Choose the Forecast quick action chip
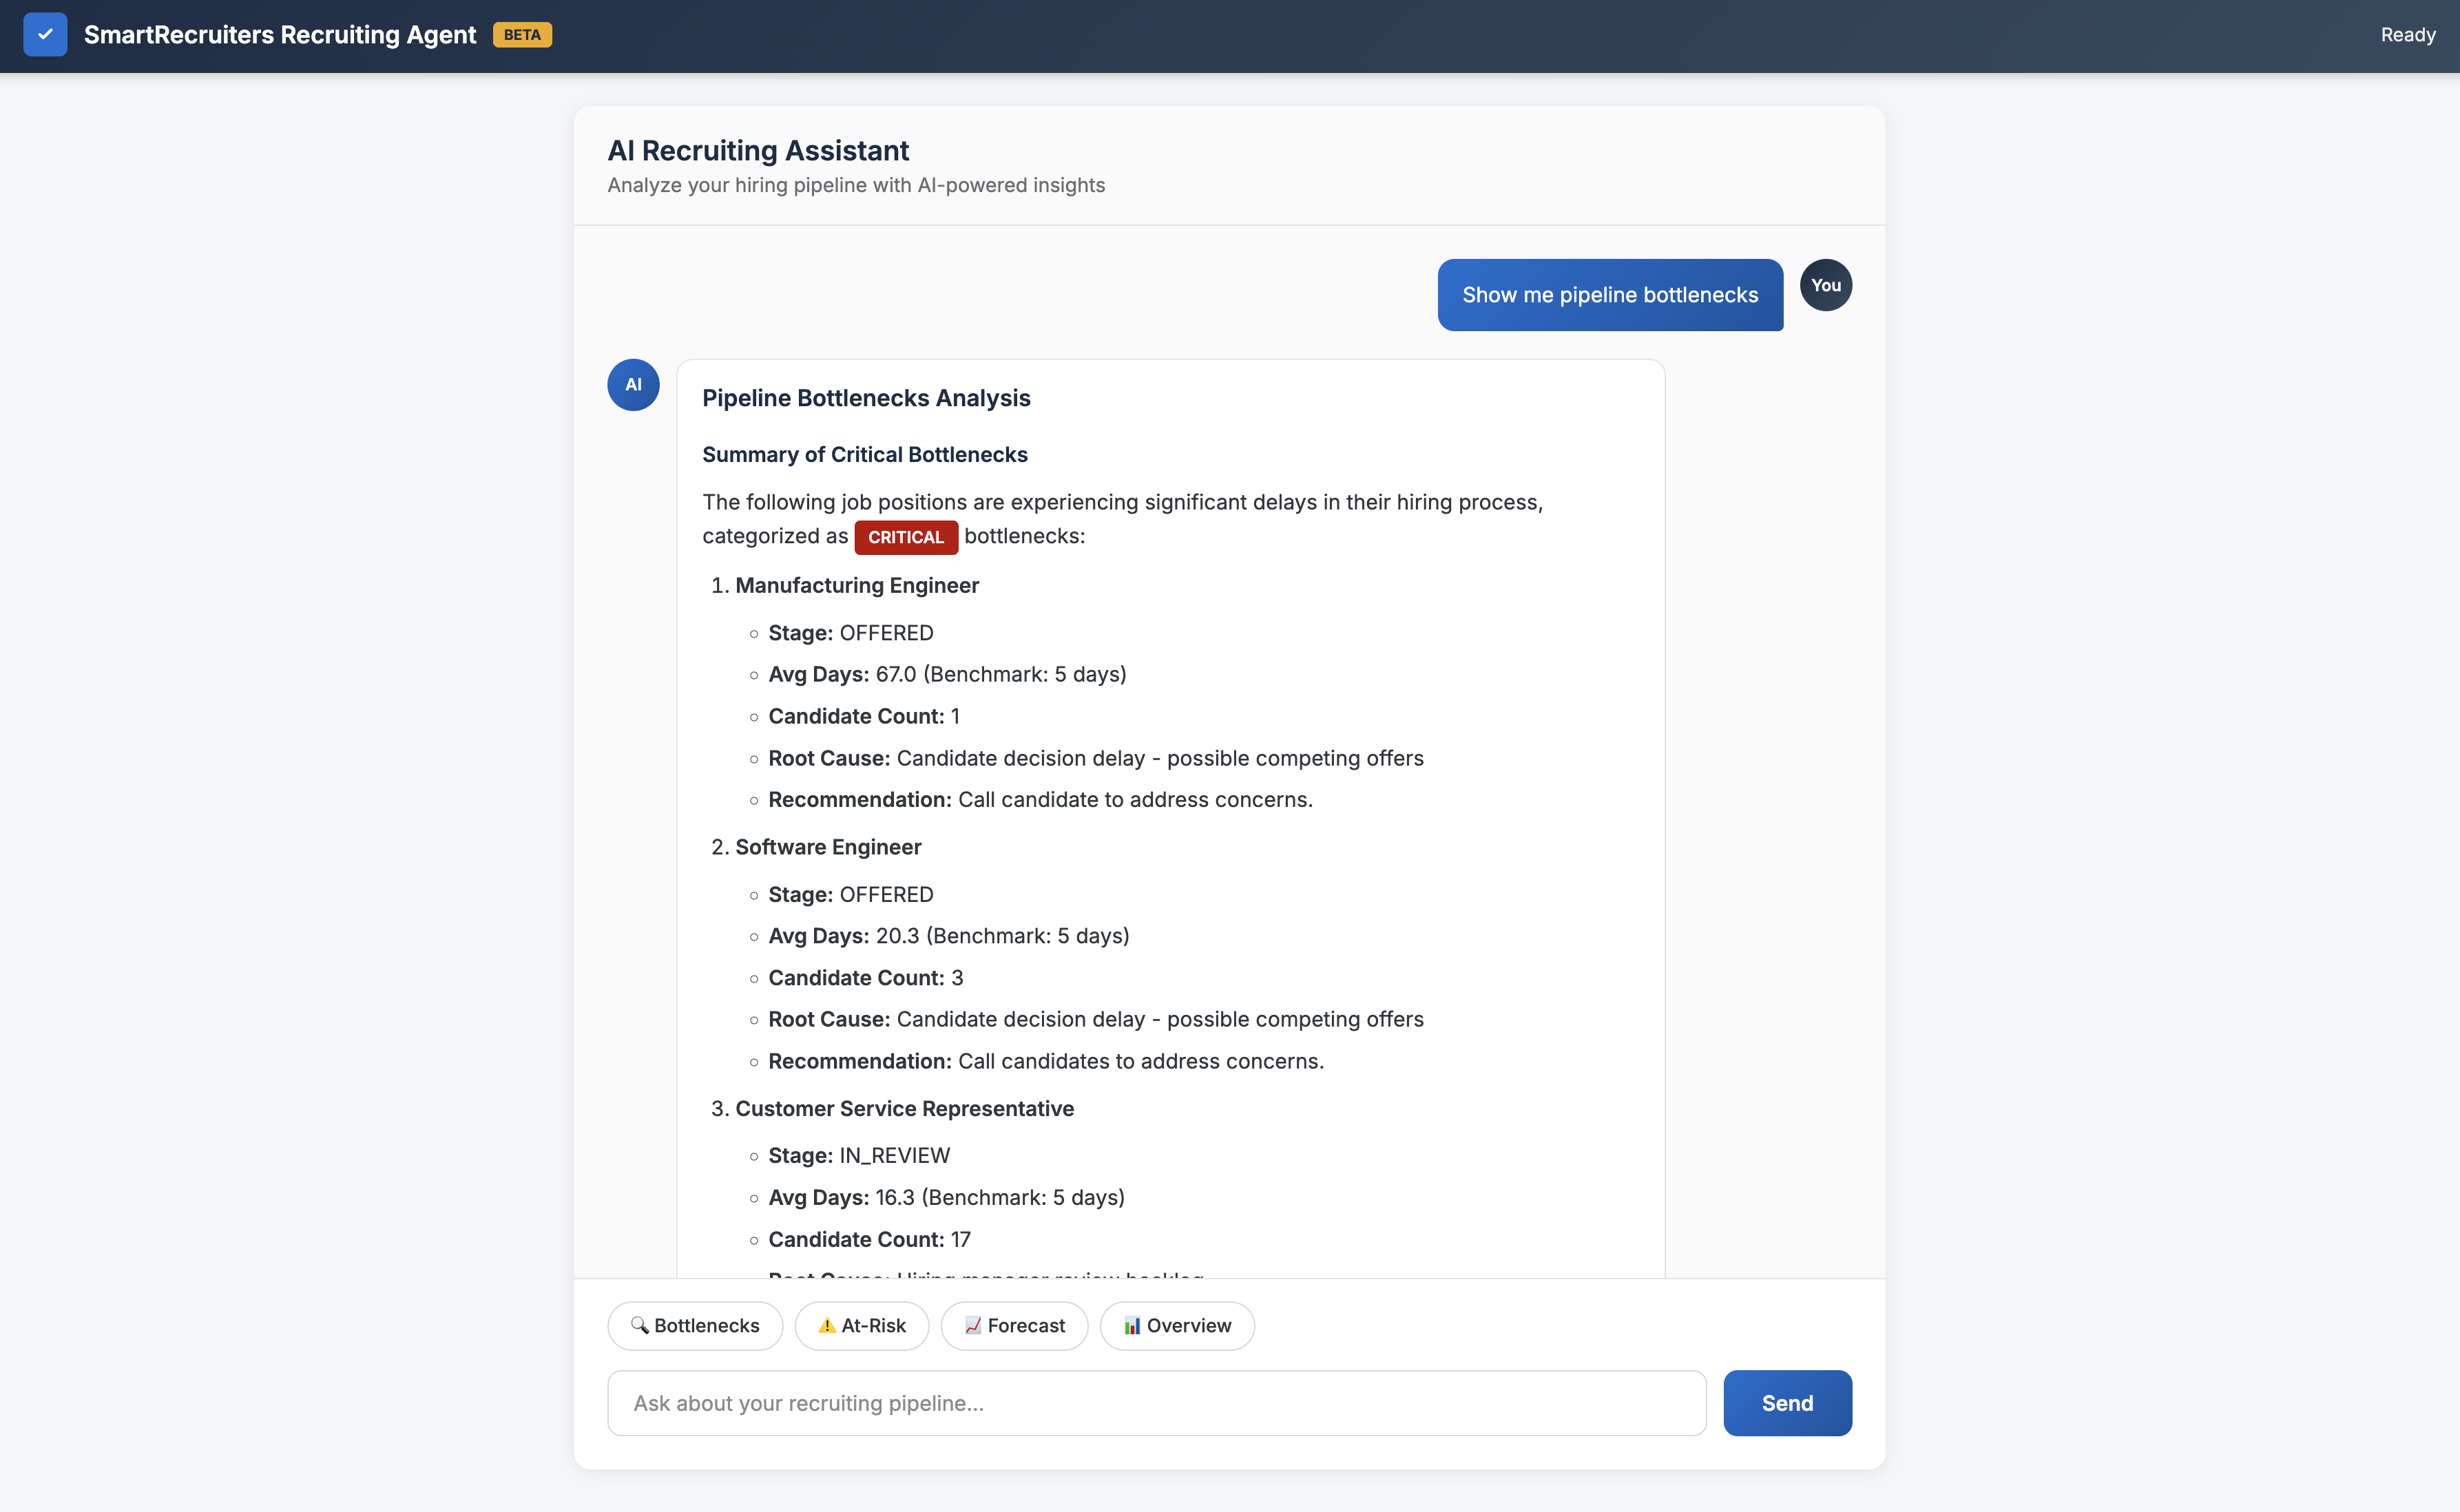 point(1014,1325)
